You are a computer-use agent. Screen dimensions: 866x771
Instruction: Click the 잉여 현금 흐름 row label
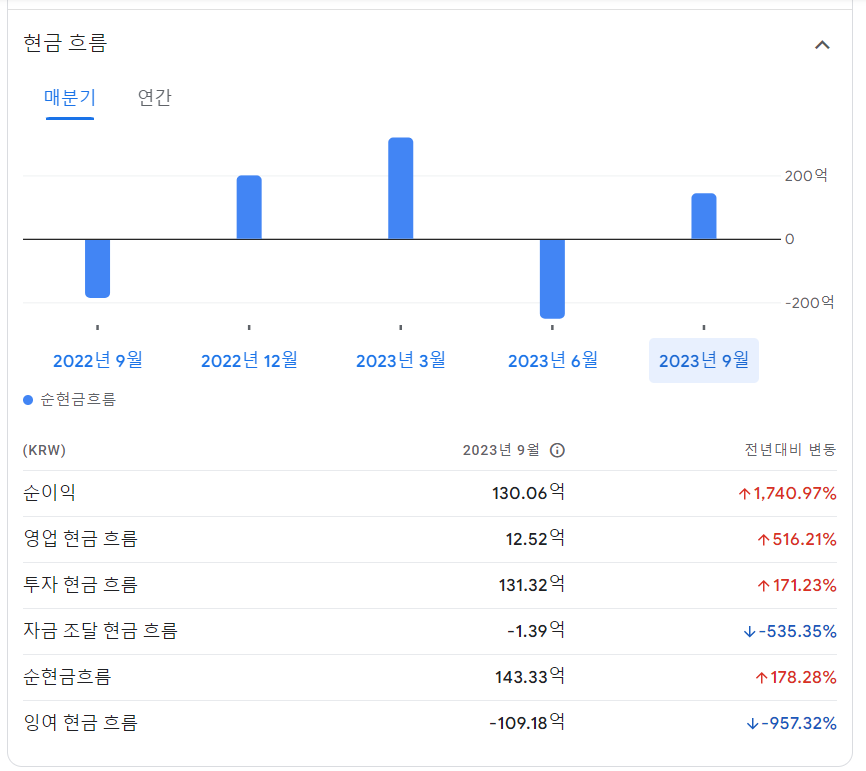pos(80,722)
